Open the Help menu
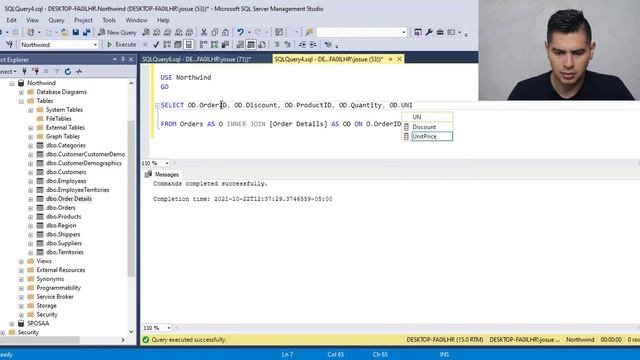This screenshot has height=360, width=640. [163, 20]
